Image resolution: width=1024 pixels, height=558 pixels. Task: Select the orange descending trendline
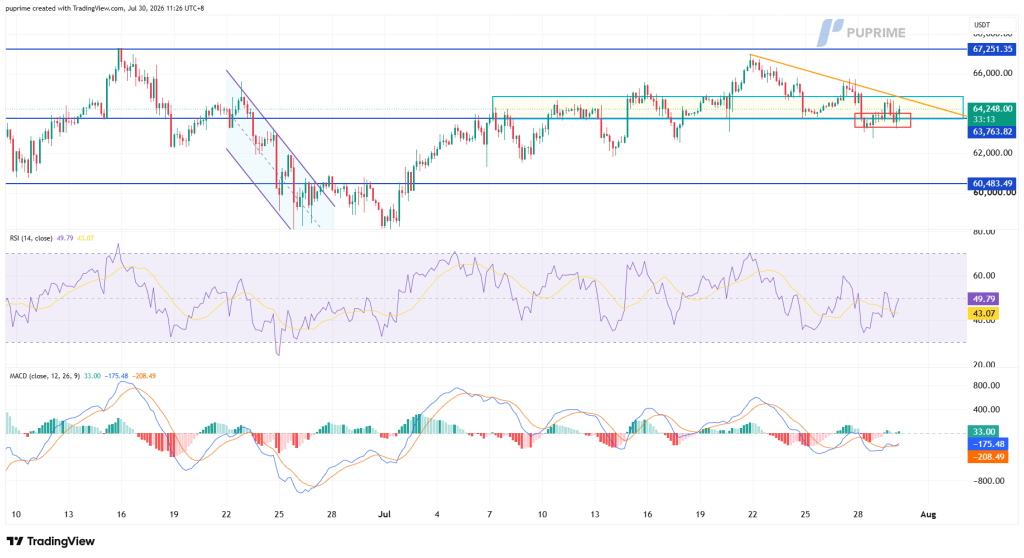click(x=857, y=86)
